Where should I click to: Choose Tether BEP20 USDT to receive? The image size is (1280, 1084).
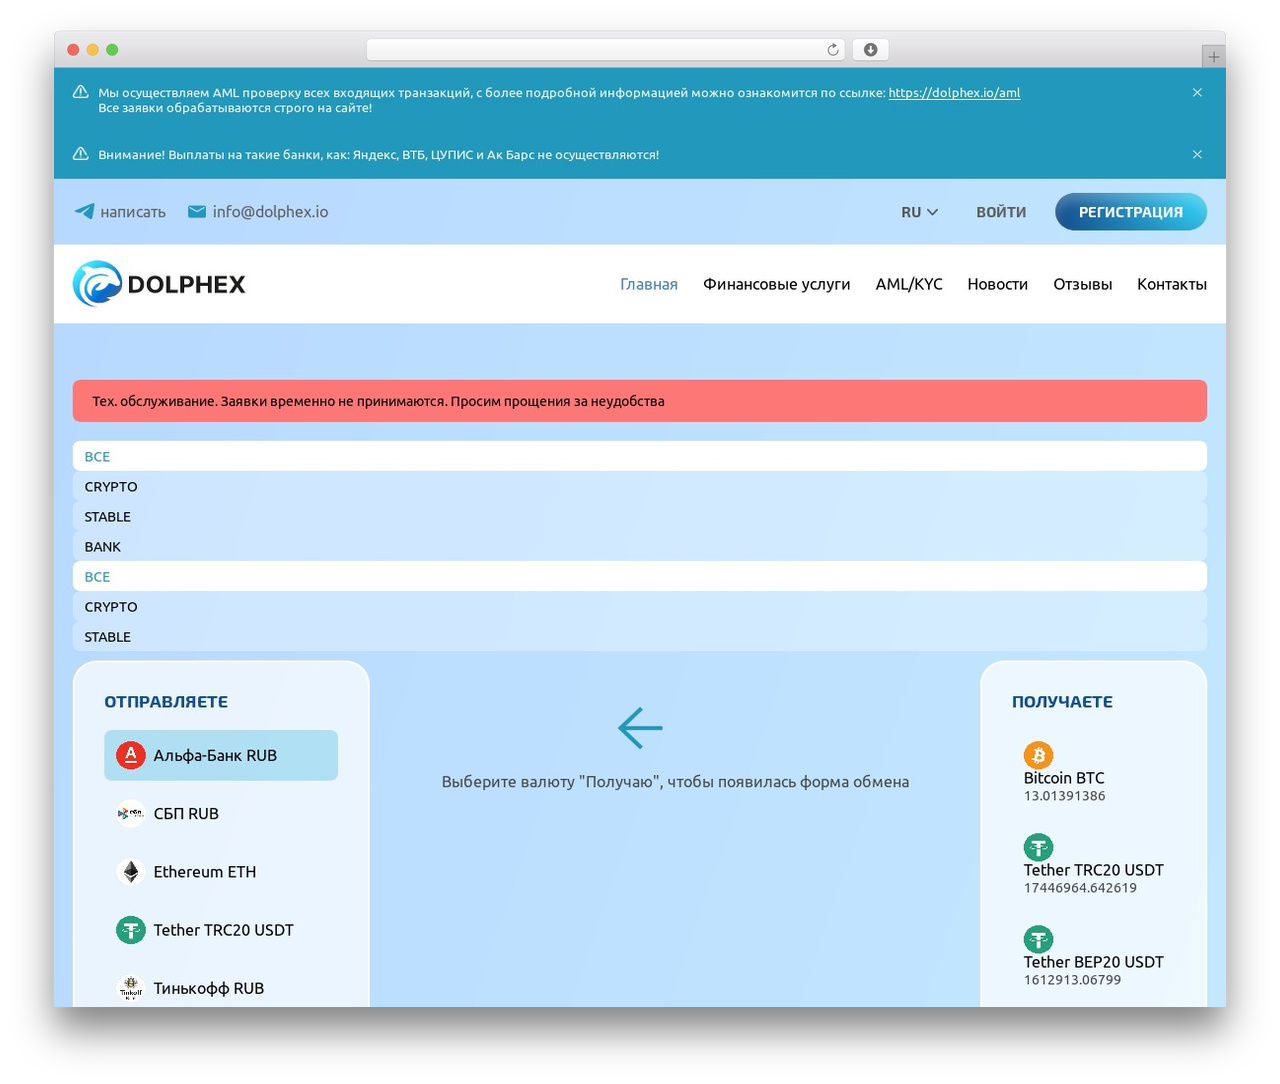click(1094, 957)
